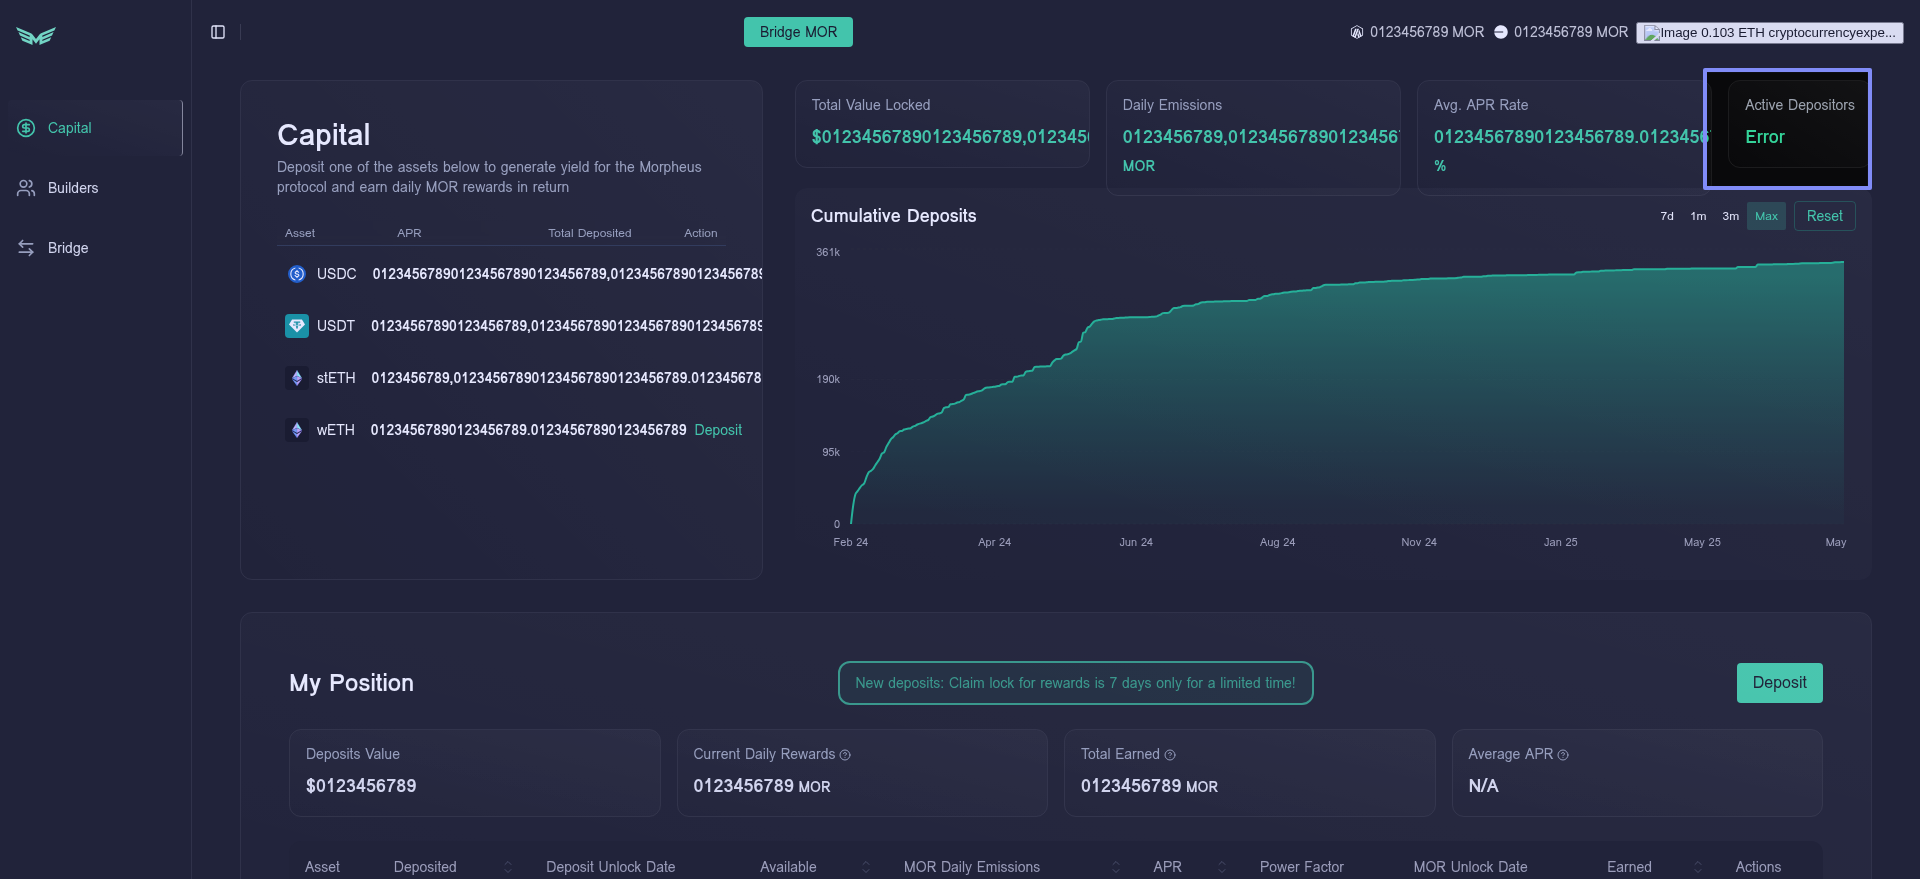Click the USDT diamond icon
The height and width of the screenshot is (879, 1920).
pos(297,326)
